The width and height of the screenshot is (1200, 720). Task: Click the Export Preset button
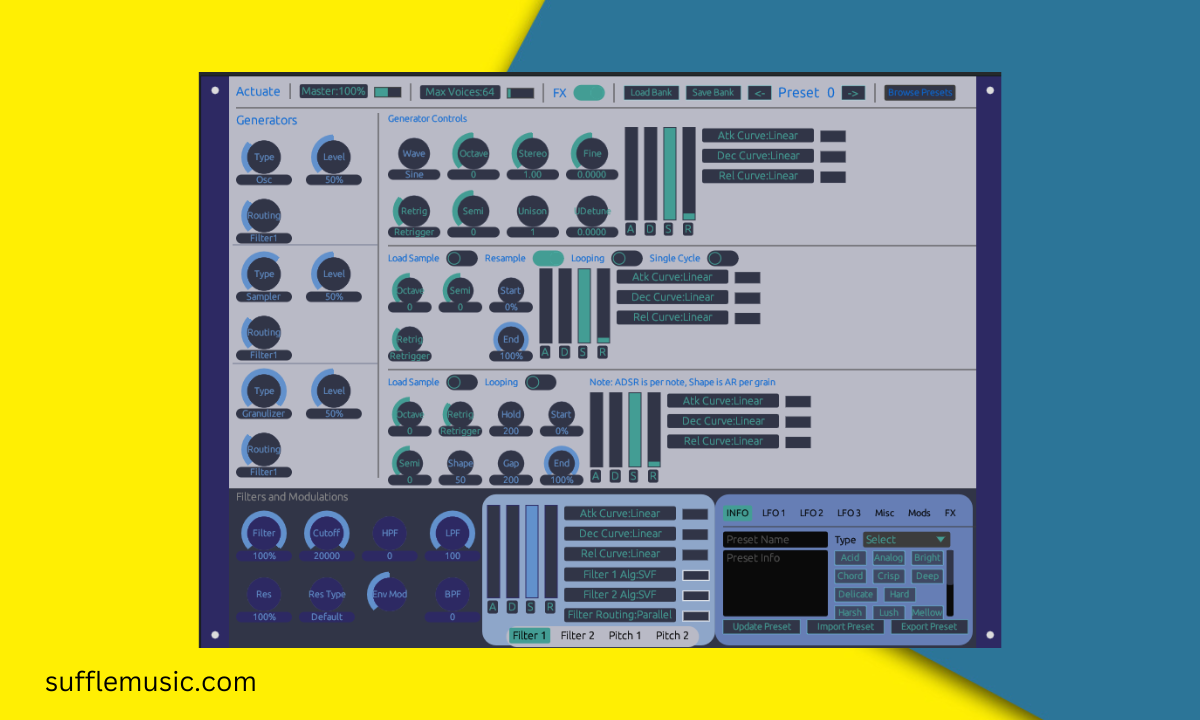click(x=929, y=626)
